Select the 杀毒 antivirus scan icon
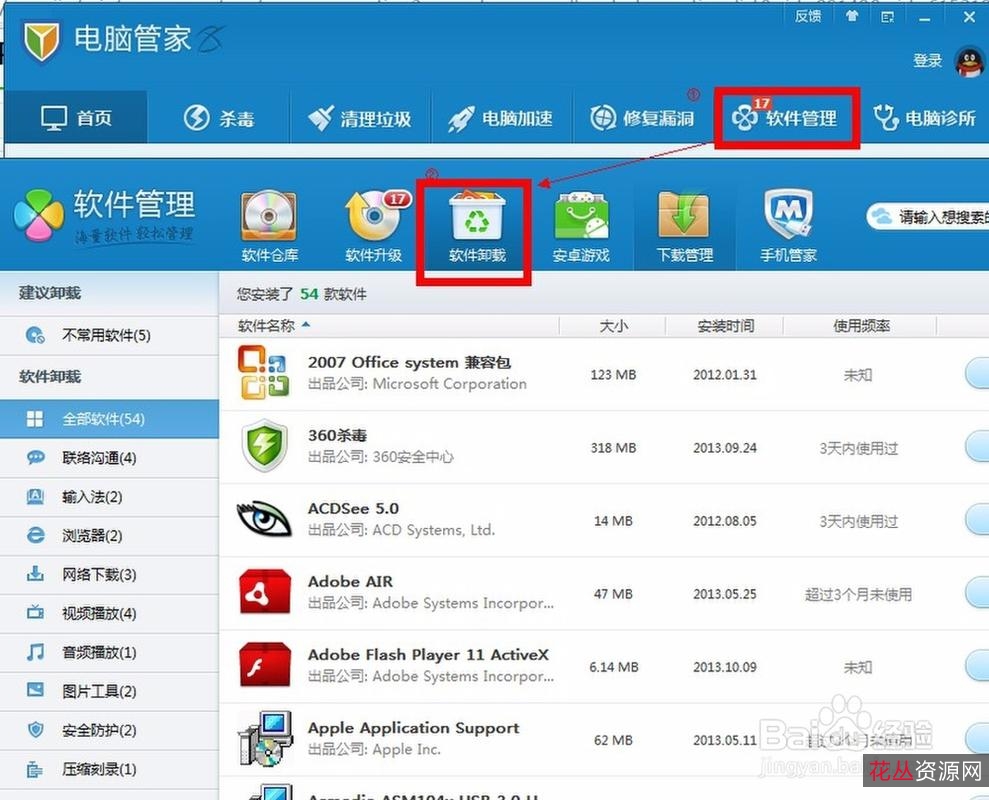This screenshot has width=989, height=800. tap(220, 116)
